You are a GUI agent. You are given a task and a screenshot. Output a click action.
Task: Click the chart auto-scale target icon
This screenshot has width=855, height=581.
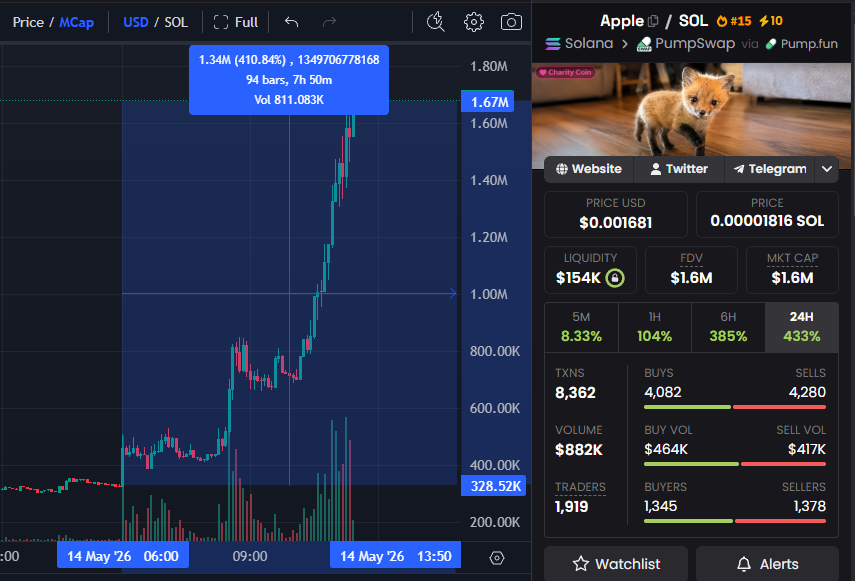pyautogui.click(x=497, y=558)
